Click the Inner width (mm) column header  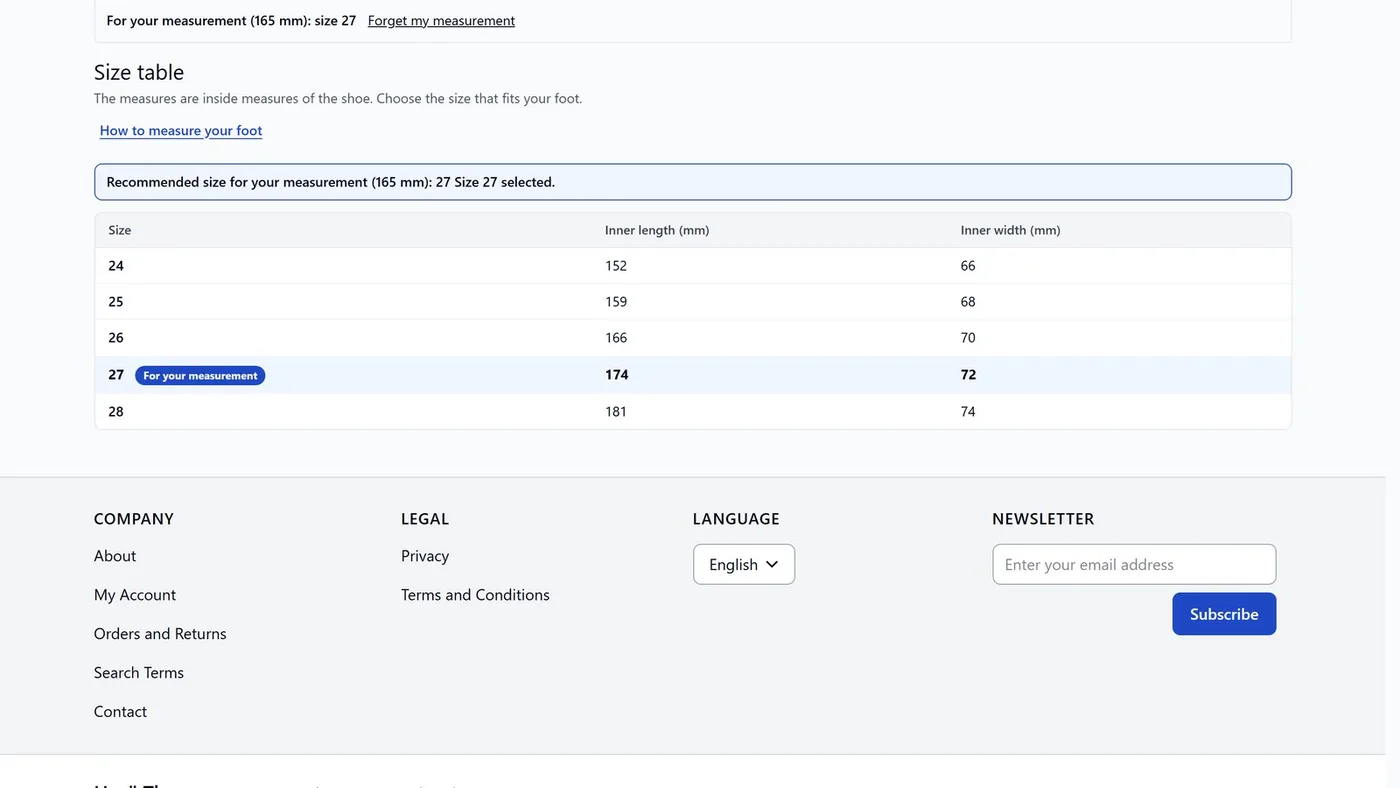click(1011, 230)
